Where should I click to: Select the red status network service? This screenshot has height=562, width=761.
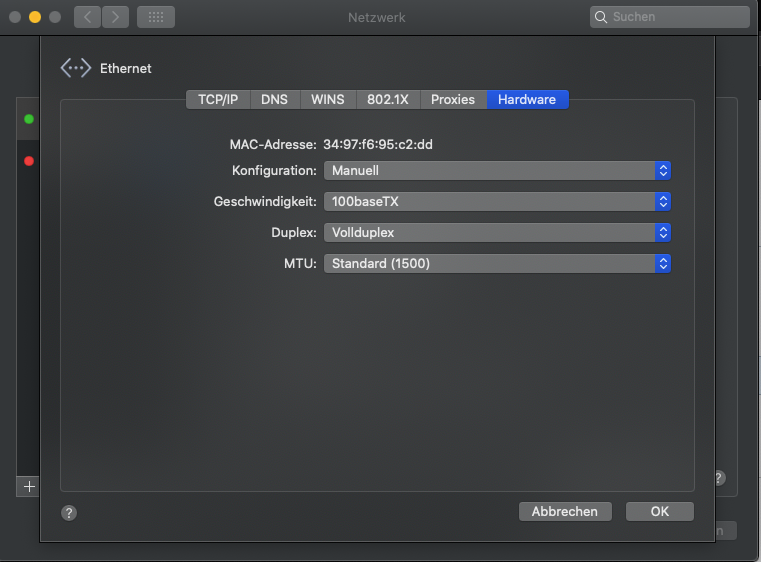(x=29, y=161)
